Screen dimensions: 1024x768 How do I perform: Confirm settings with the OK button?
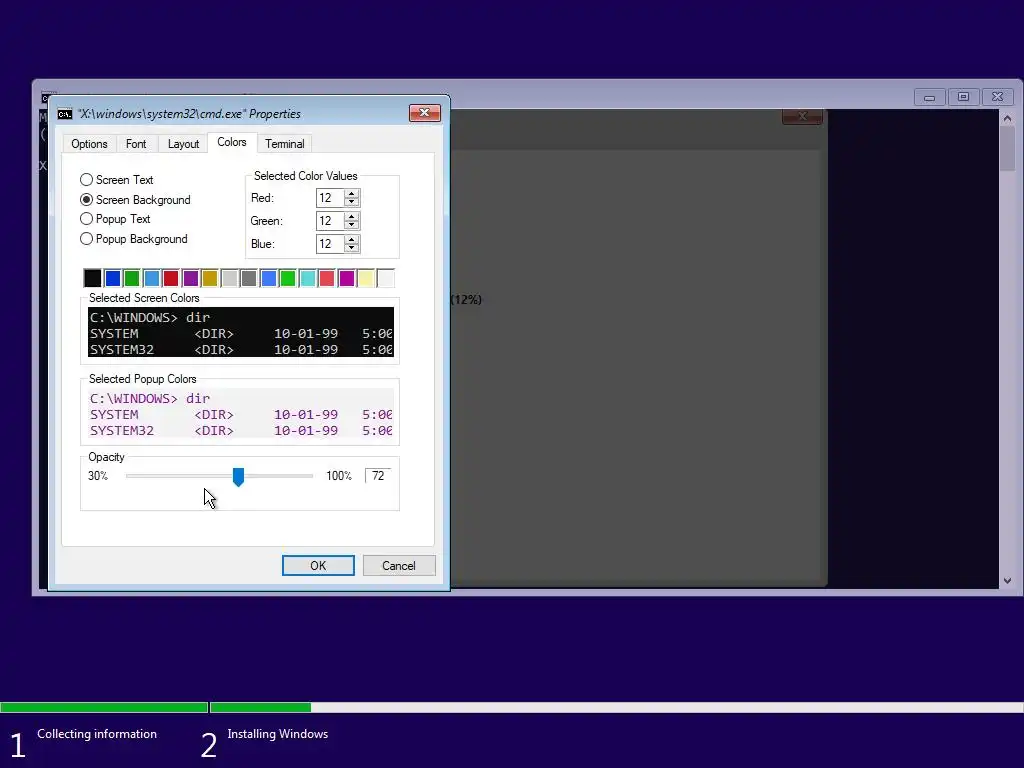click(x=318, y=566)
